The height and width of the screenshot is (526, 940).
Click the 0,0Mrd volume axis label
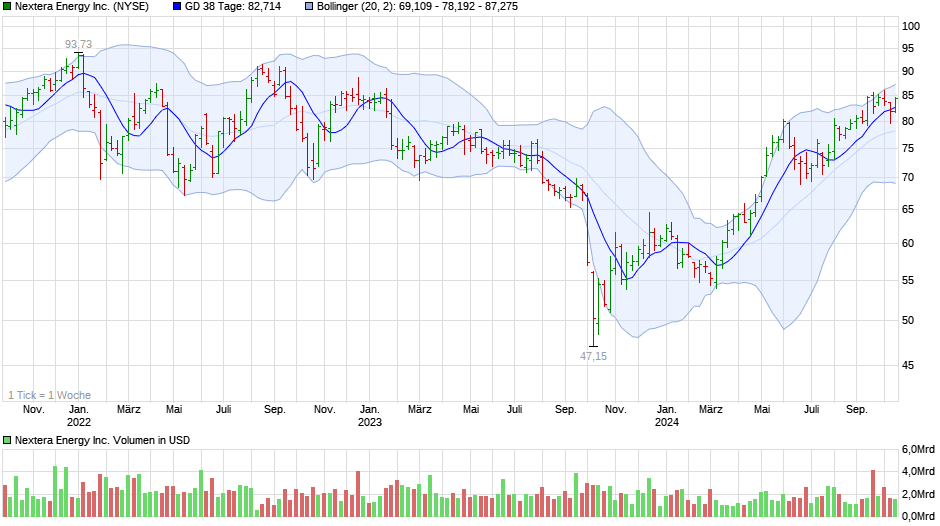(x=920, y=516)
